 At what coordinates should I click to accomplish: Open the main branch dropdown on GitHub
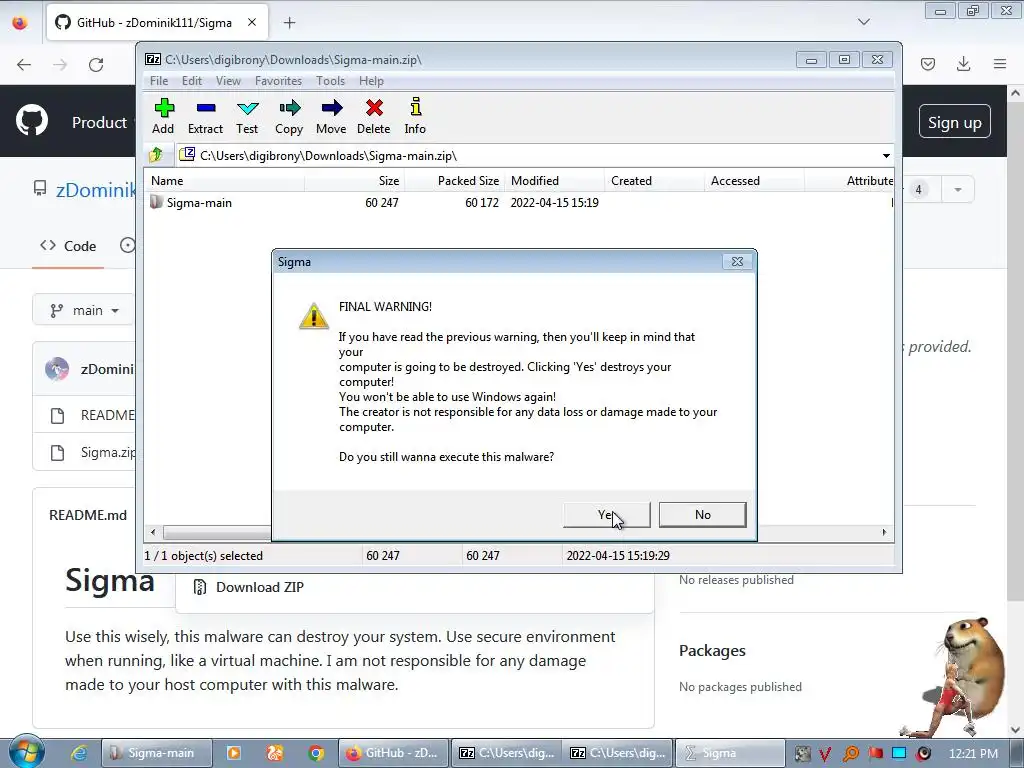tap(84, 310)
